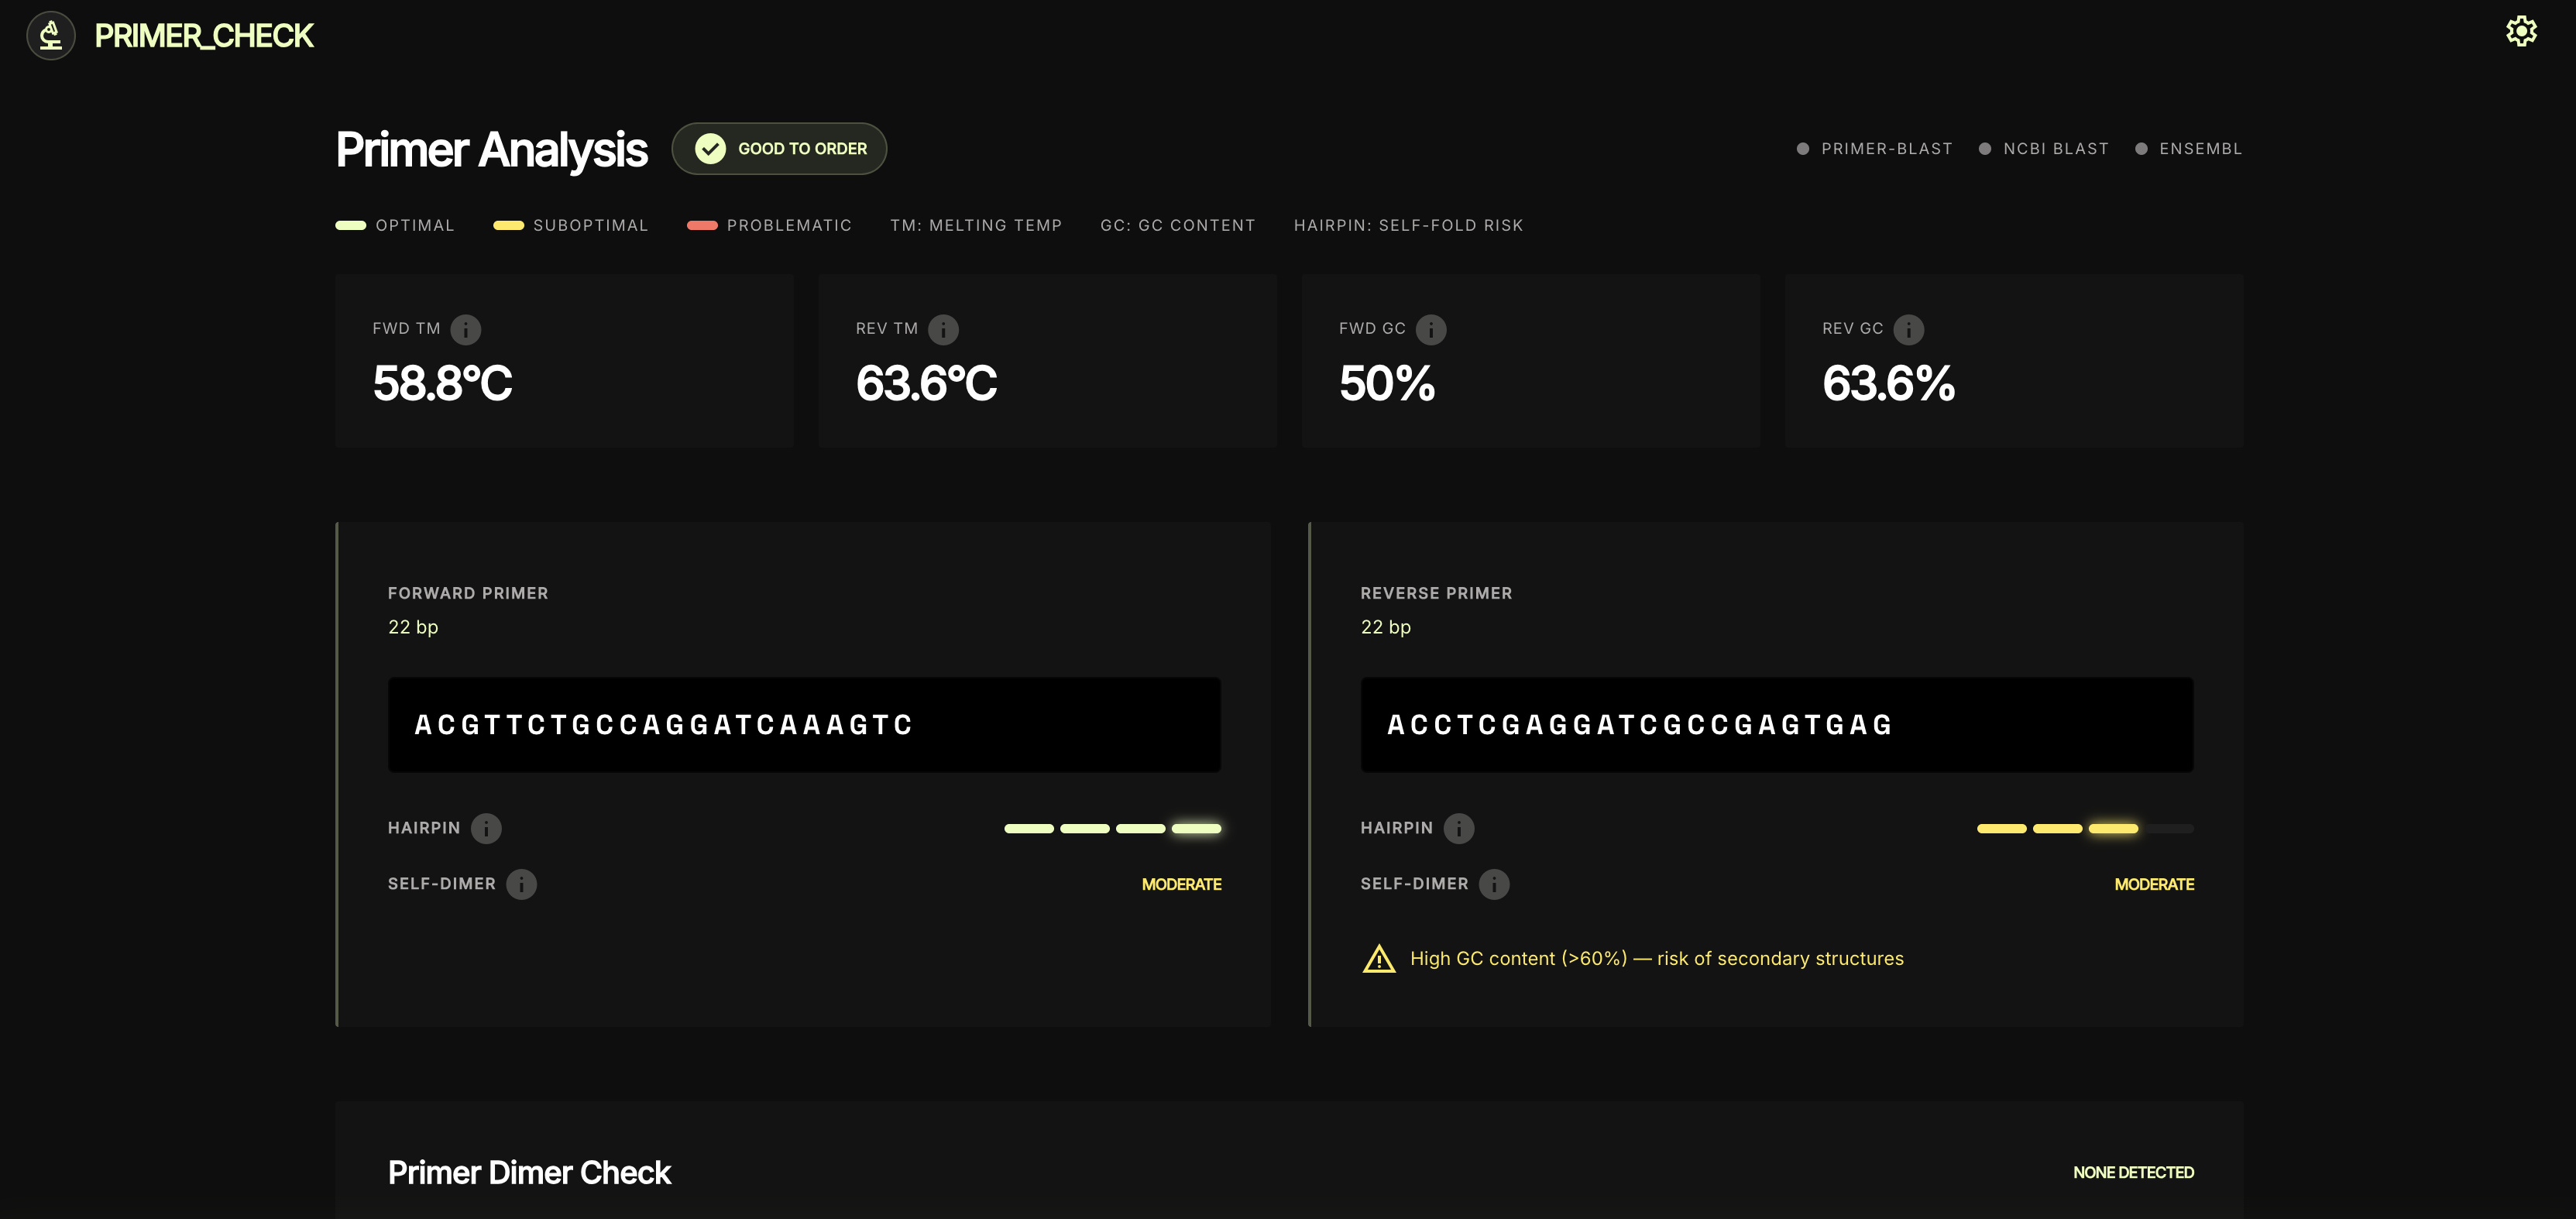
Task: Click the high GC warning triangle icon
Action: (1379, 959)
